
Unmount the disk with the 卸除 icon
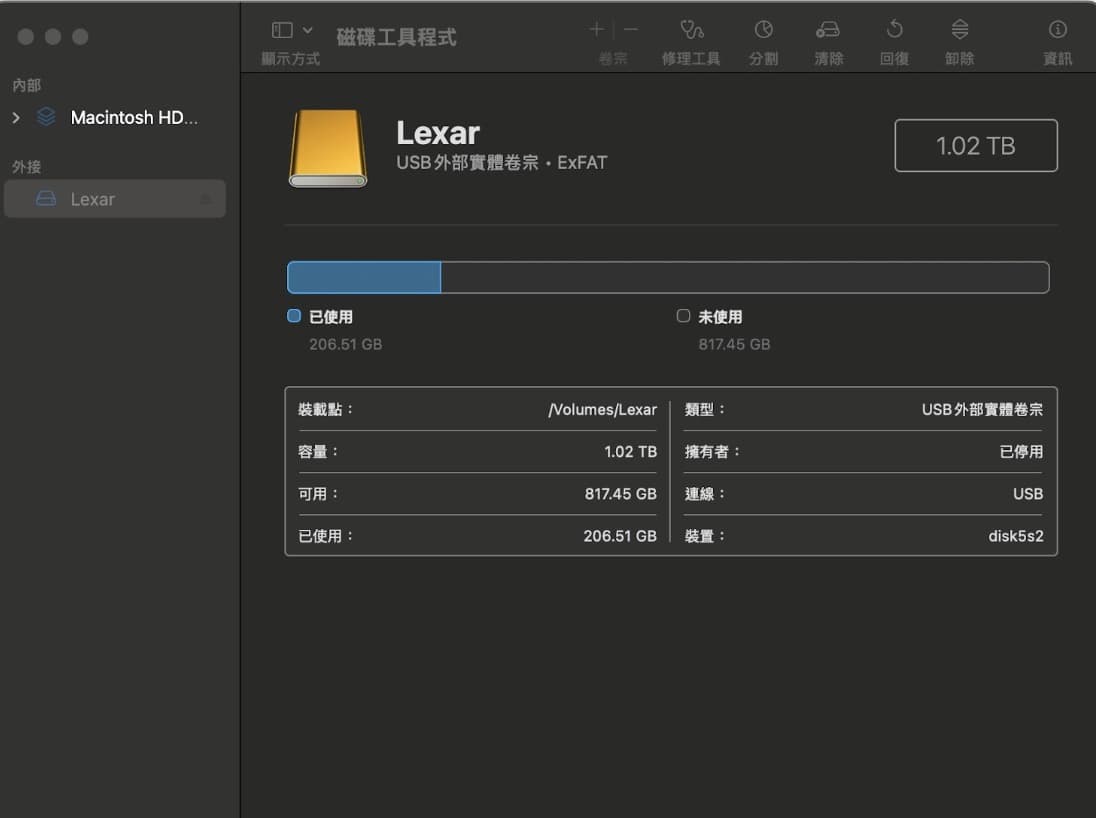(x=960, y=29)
